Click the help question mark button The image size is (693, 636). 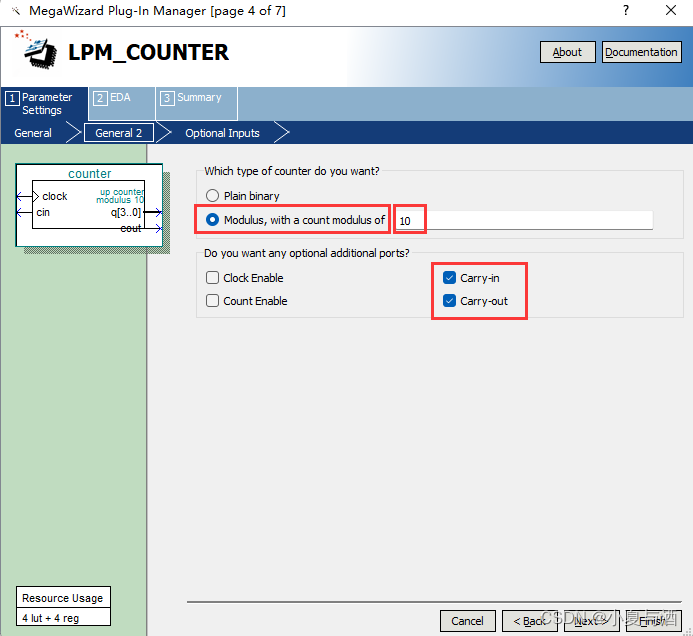coord(626,10)
